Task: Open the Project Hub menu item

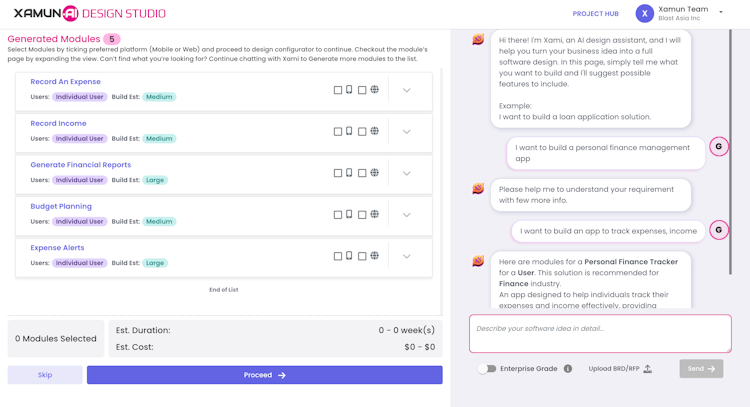Action: (595, 14)
